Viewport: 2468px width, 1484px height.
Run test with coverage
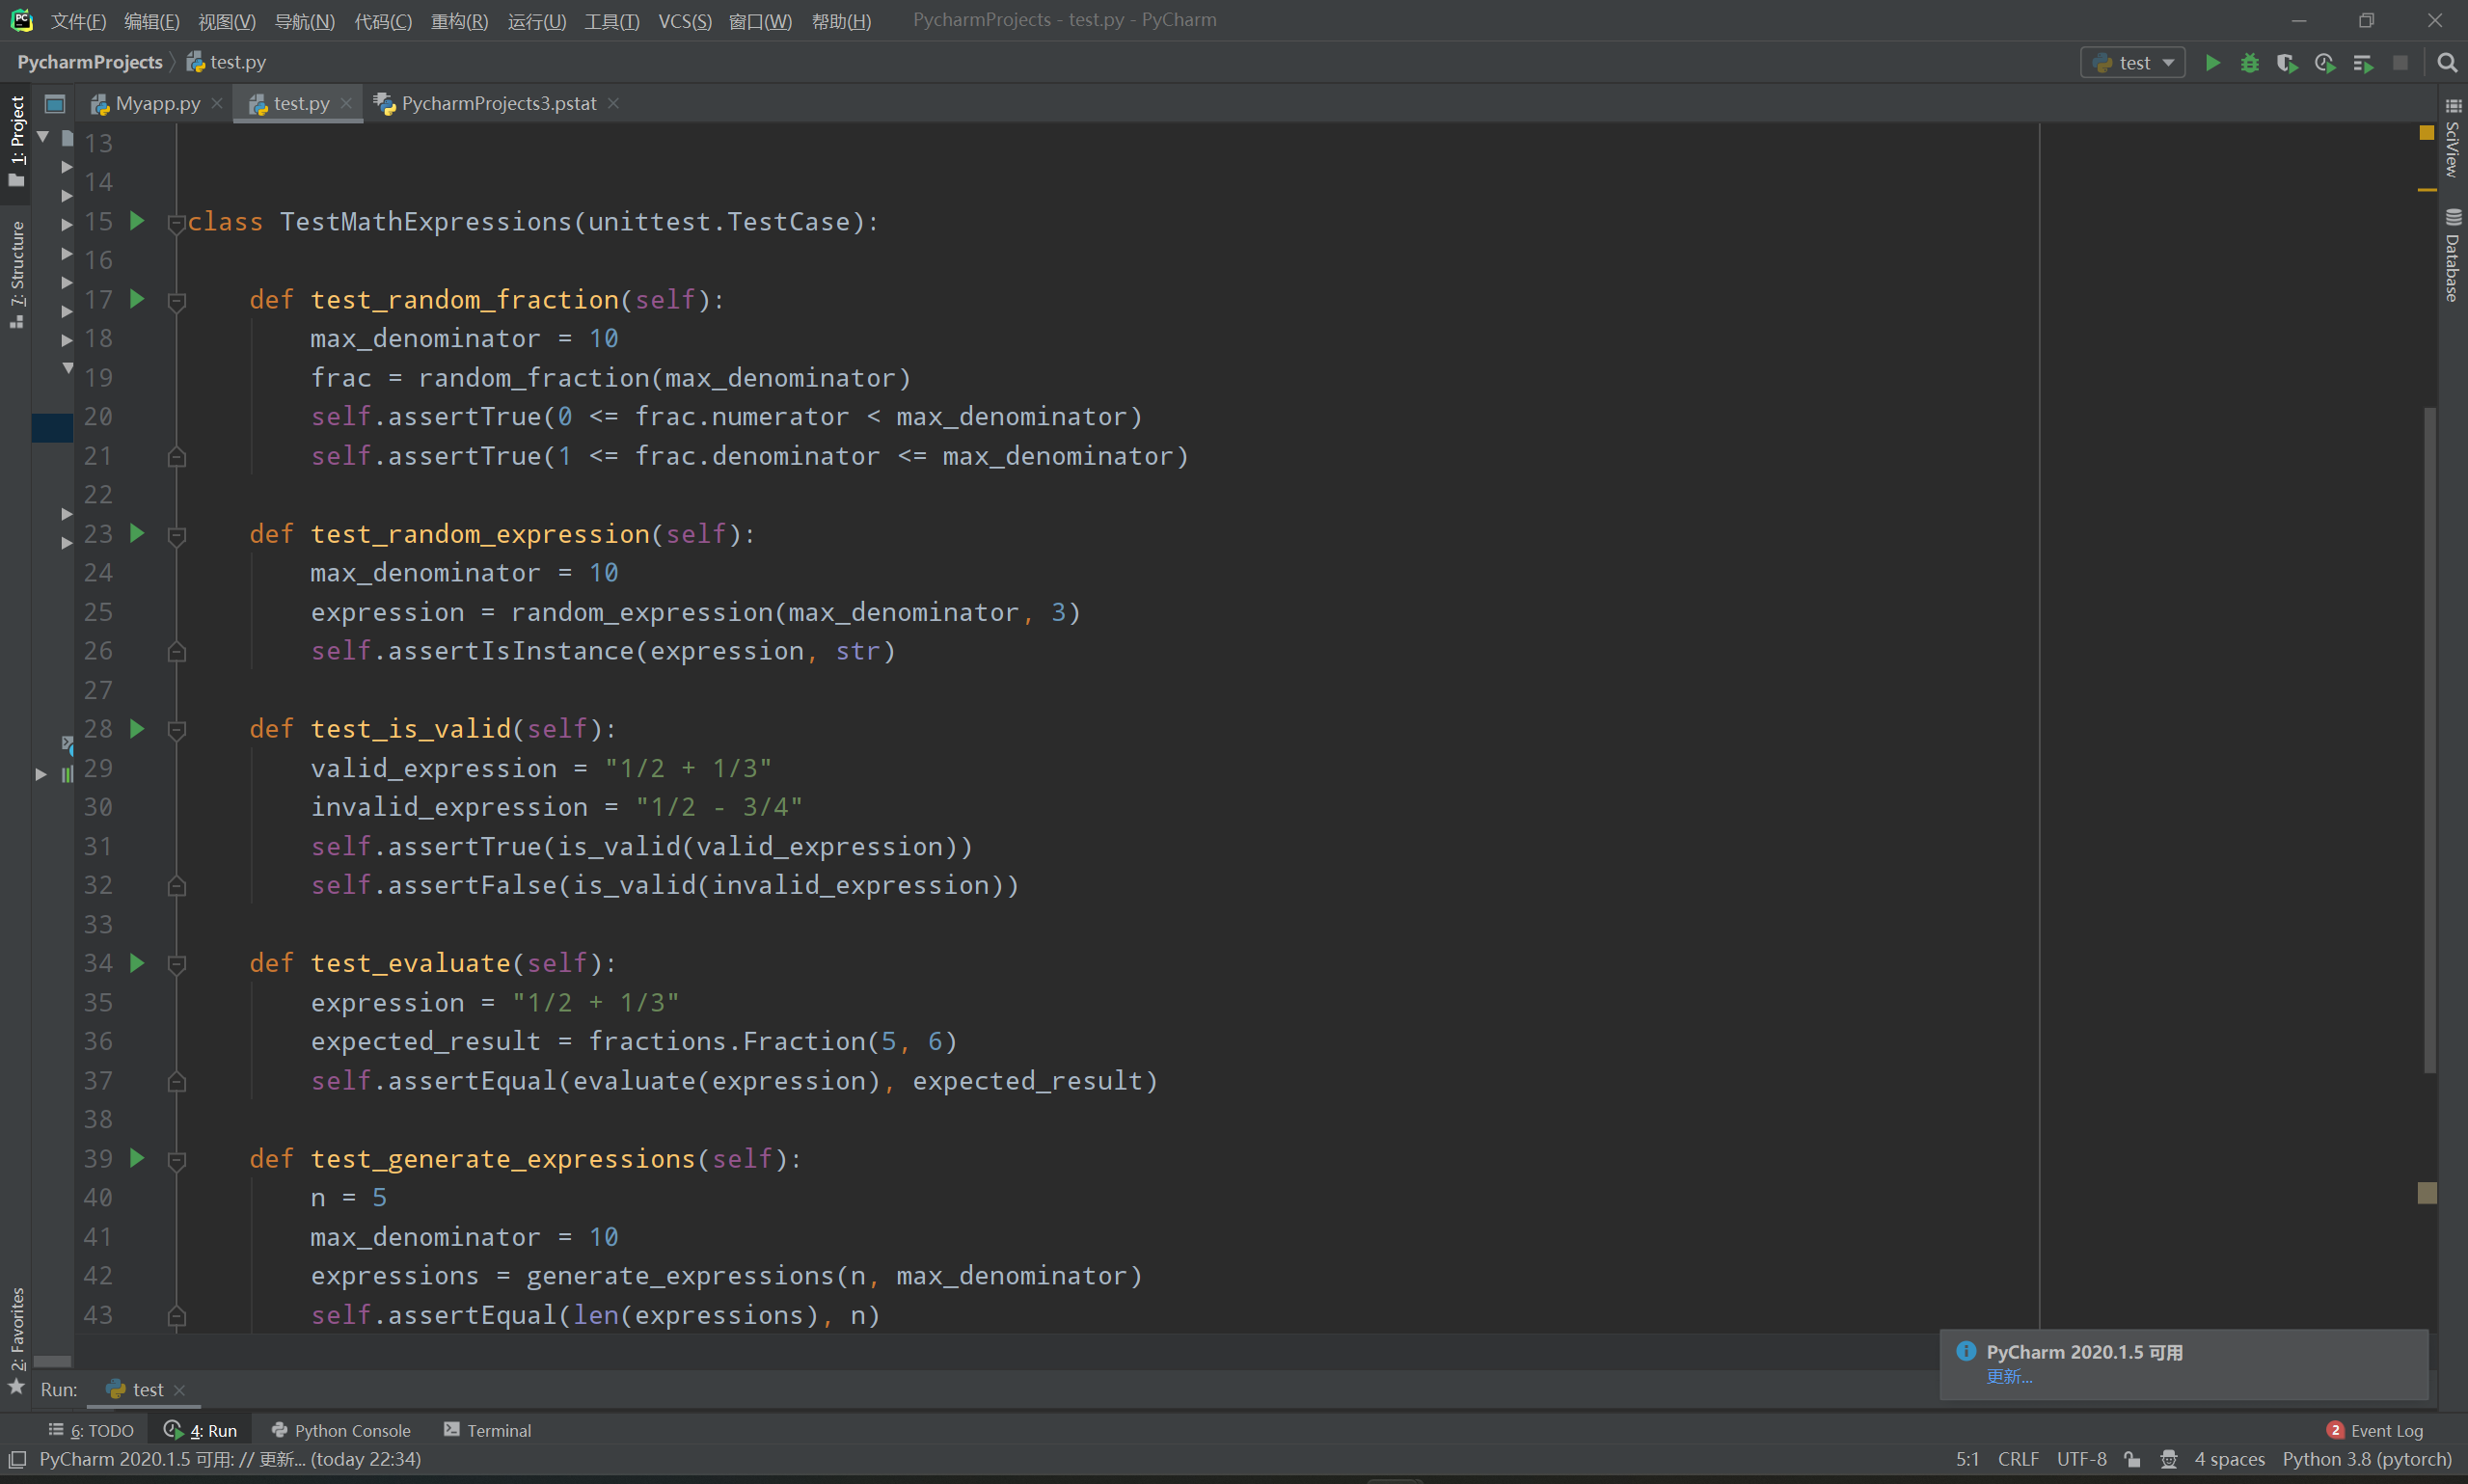(2287, 63)
